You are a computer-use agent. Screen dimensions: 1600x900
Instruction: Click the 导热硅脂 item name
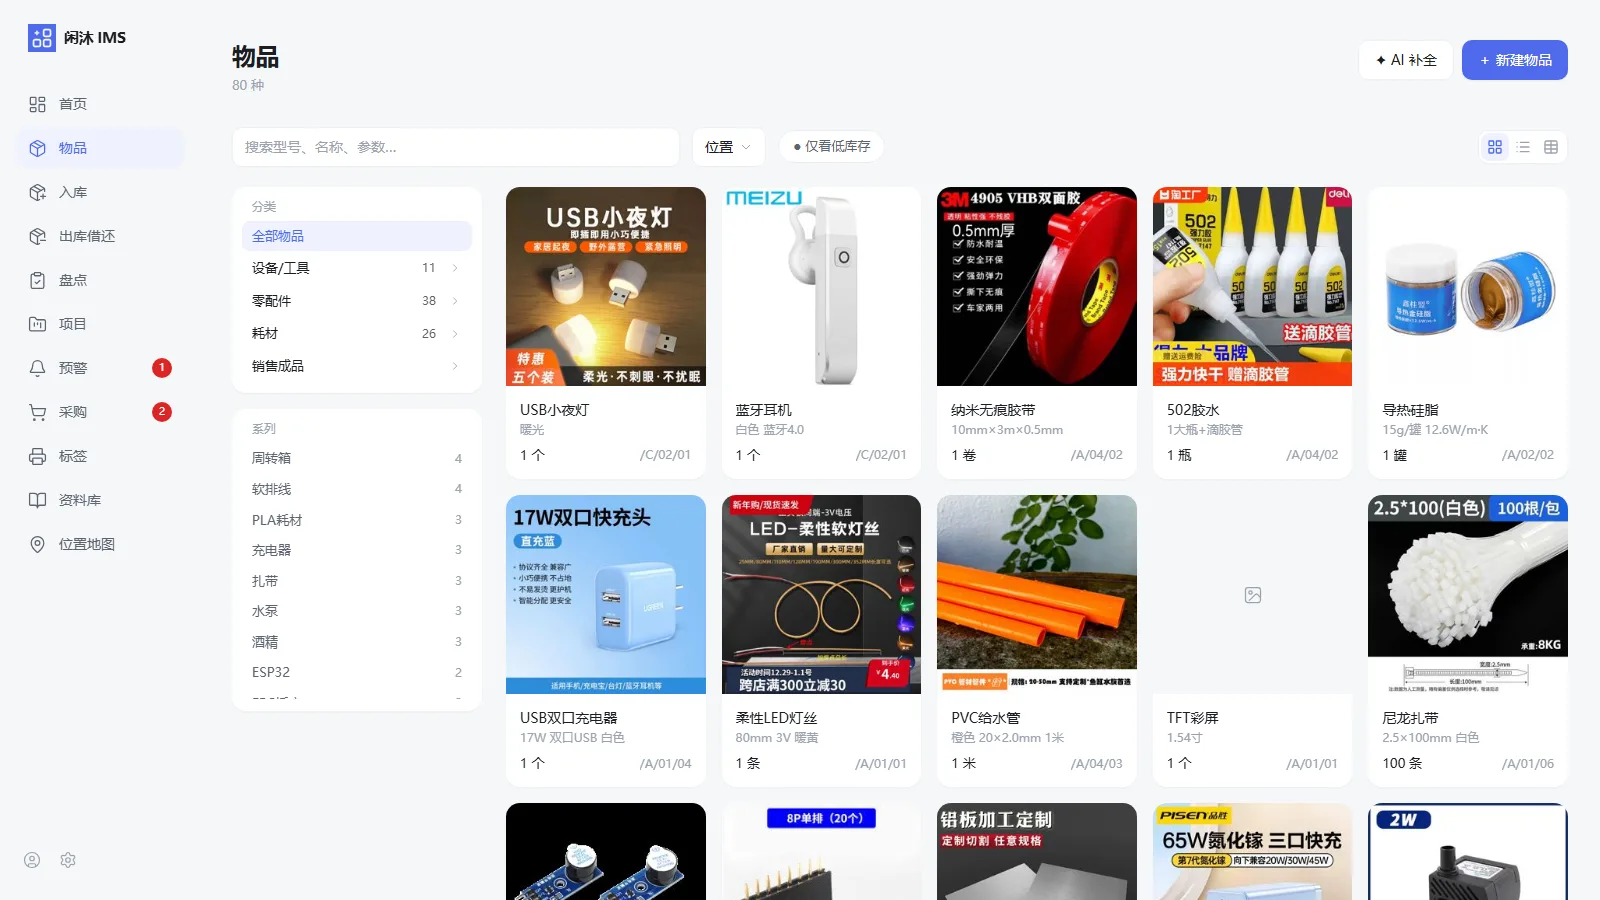(x=1410, y=410)
